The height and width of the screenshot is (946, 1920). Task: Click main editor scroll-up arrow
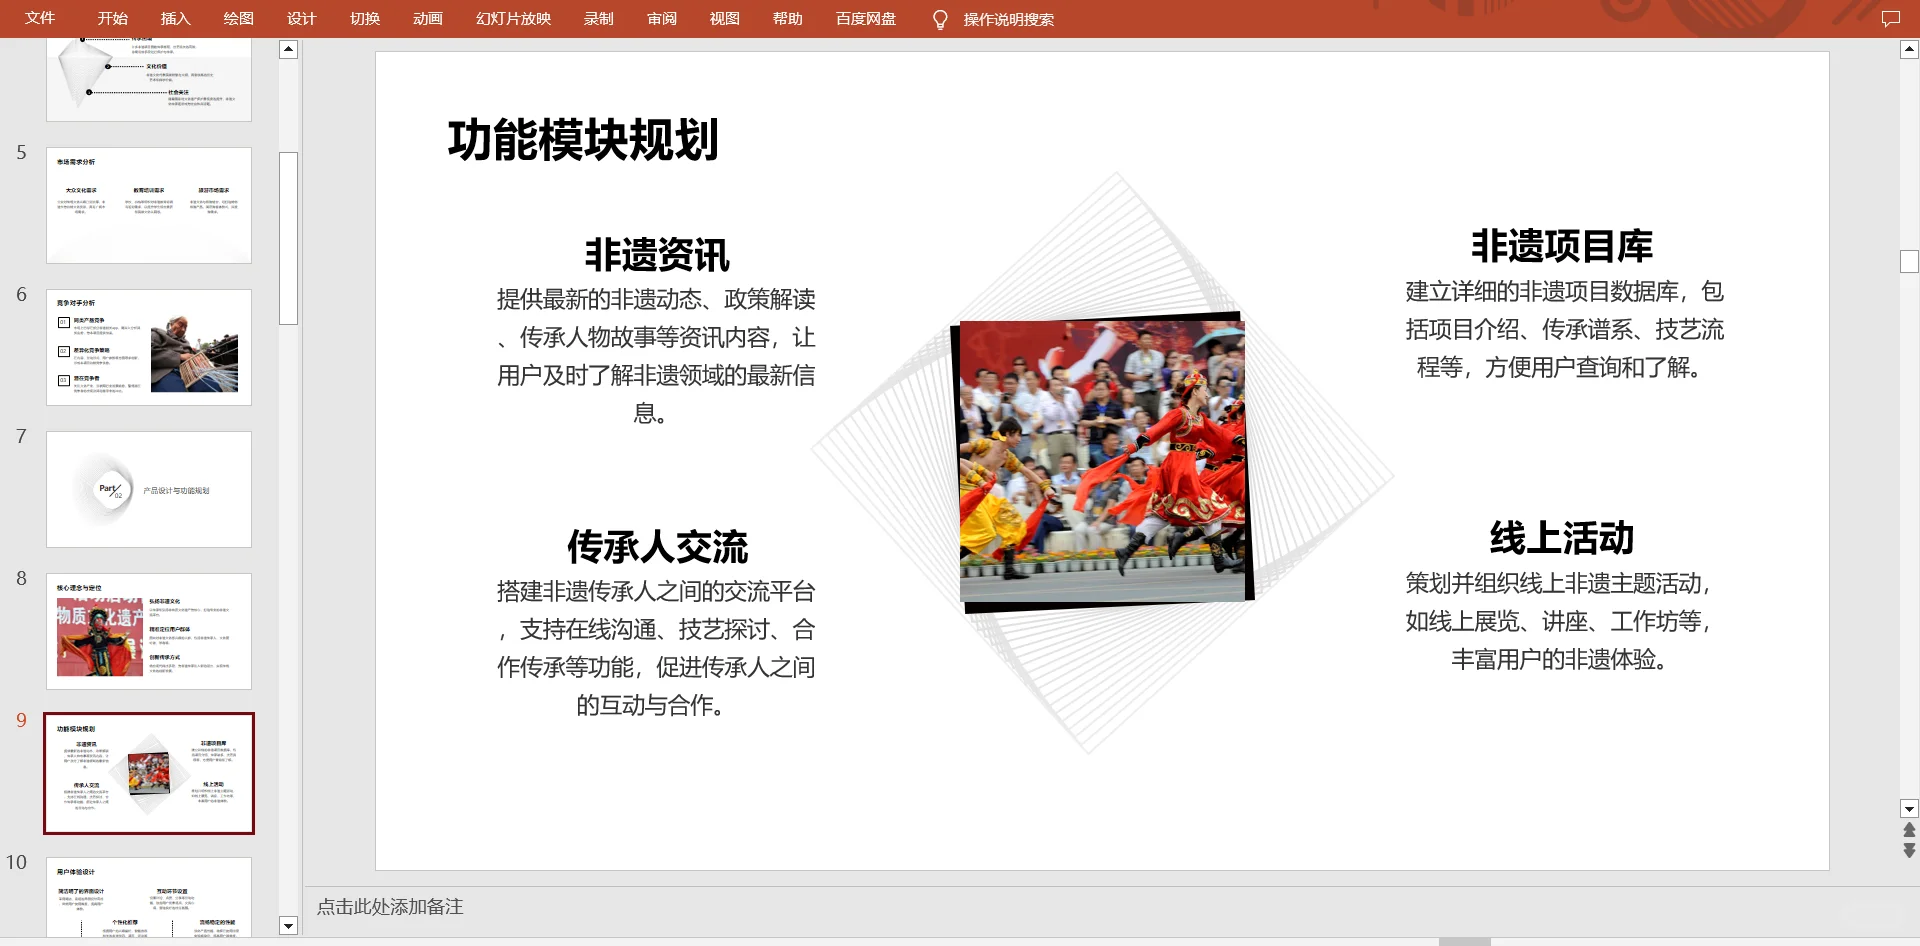1909,49
